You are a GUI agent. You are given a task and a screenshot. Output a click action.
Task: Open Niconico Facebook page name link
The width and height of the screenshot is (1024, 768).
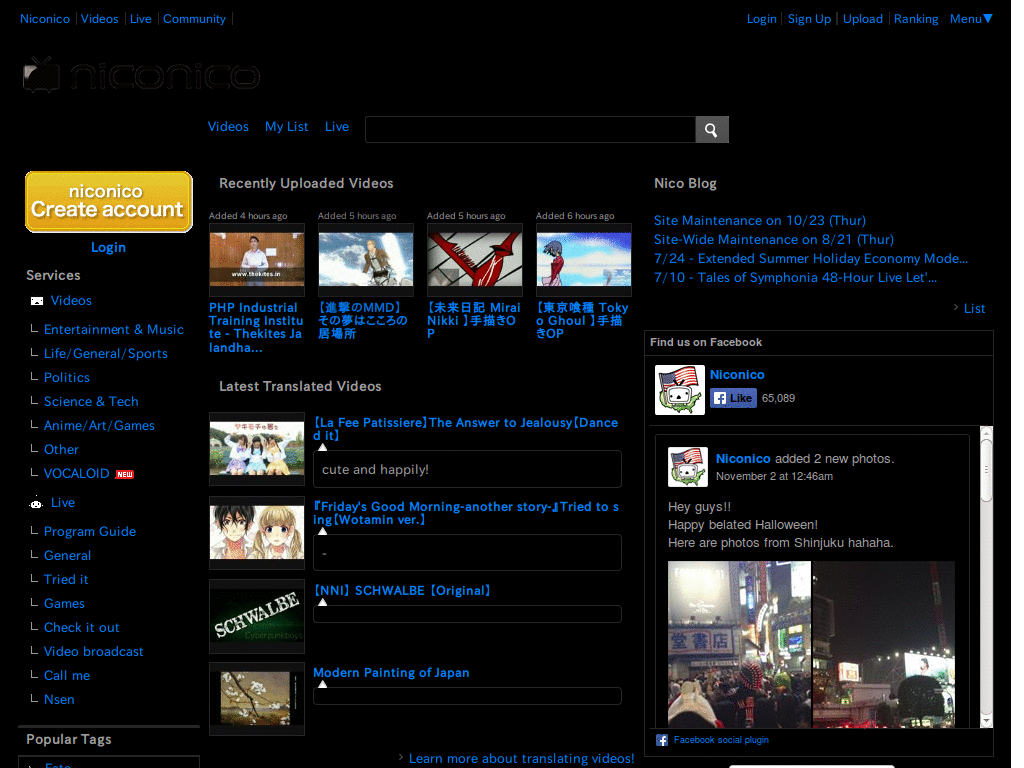(x=737, y=375)
